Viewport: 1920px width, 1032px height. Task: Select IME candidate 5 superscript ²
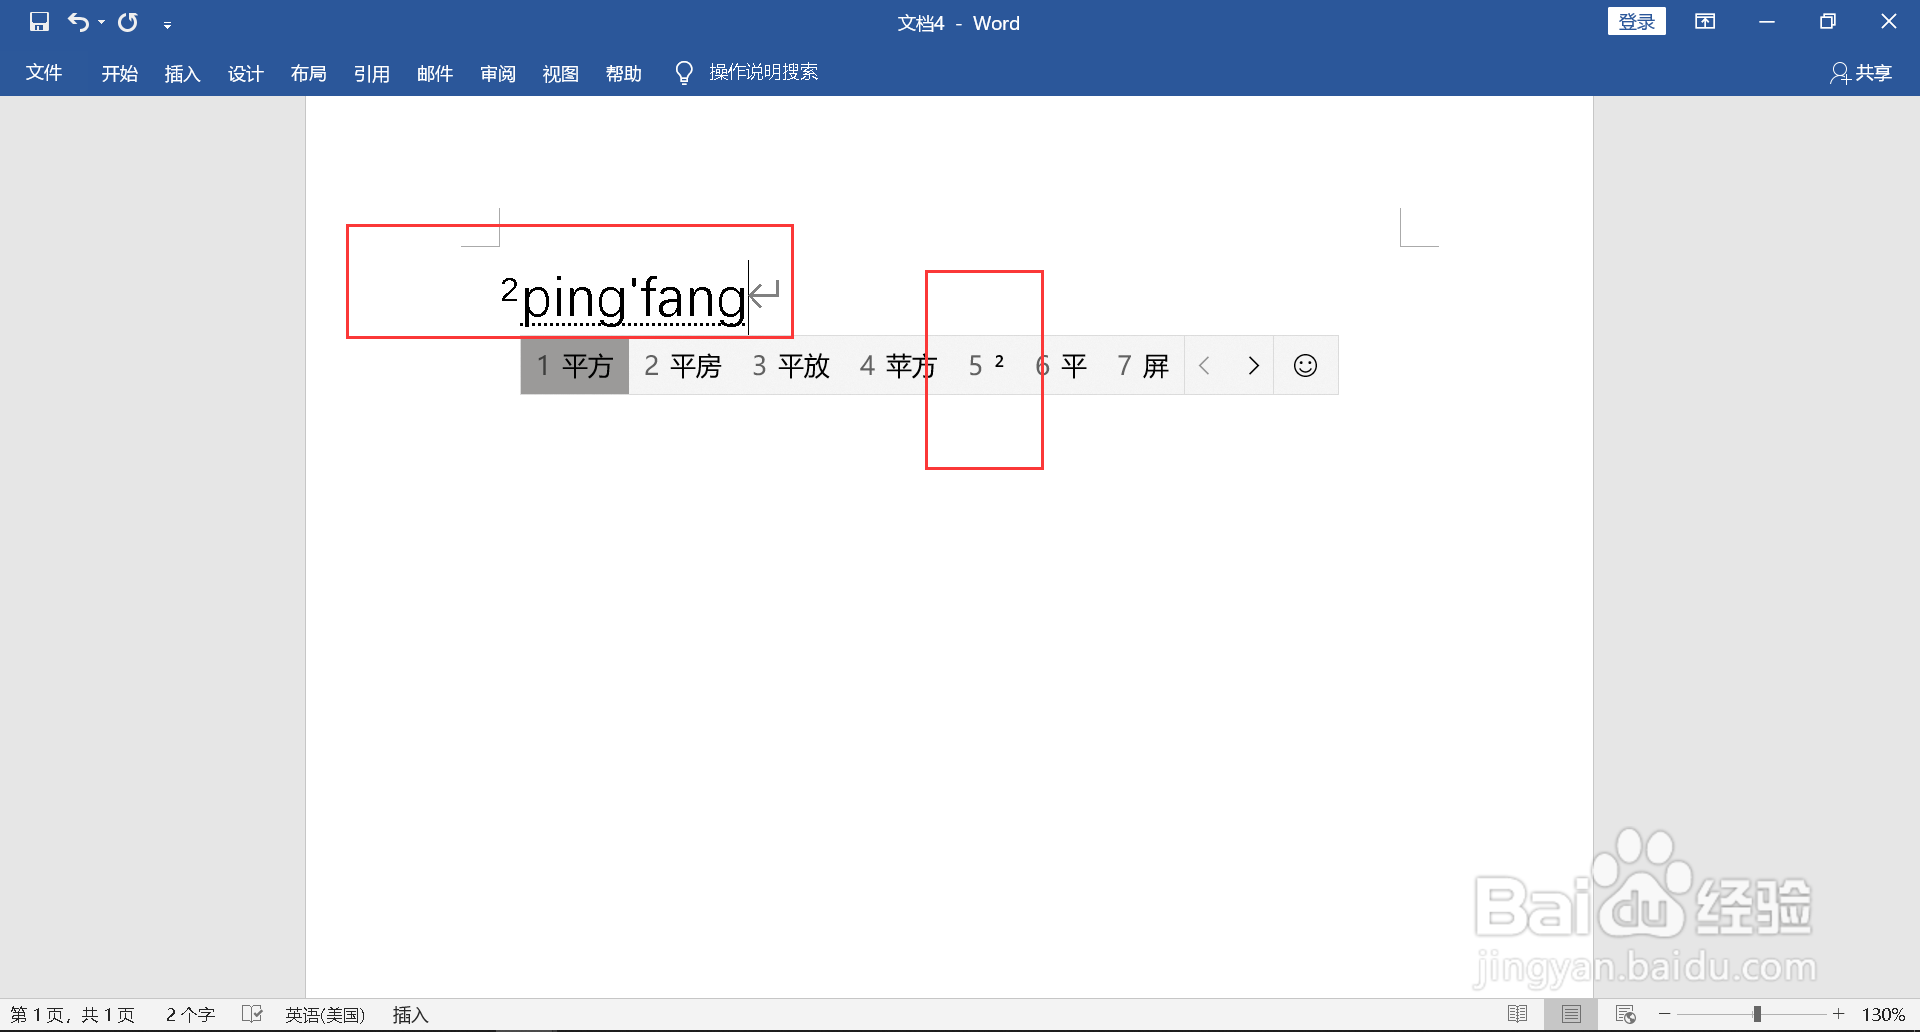click(986, 366)
